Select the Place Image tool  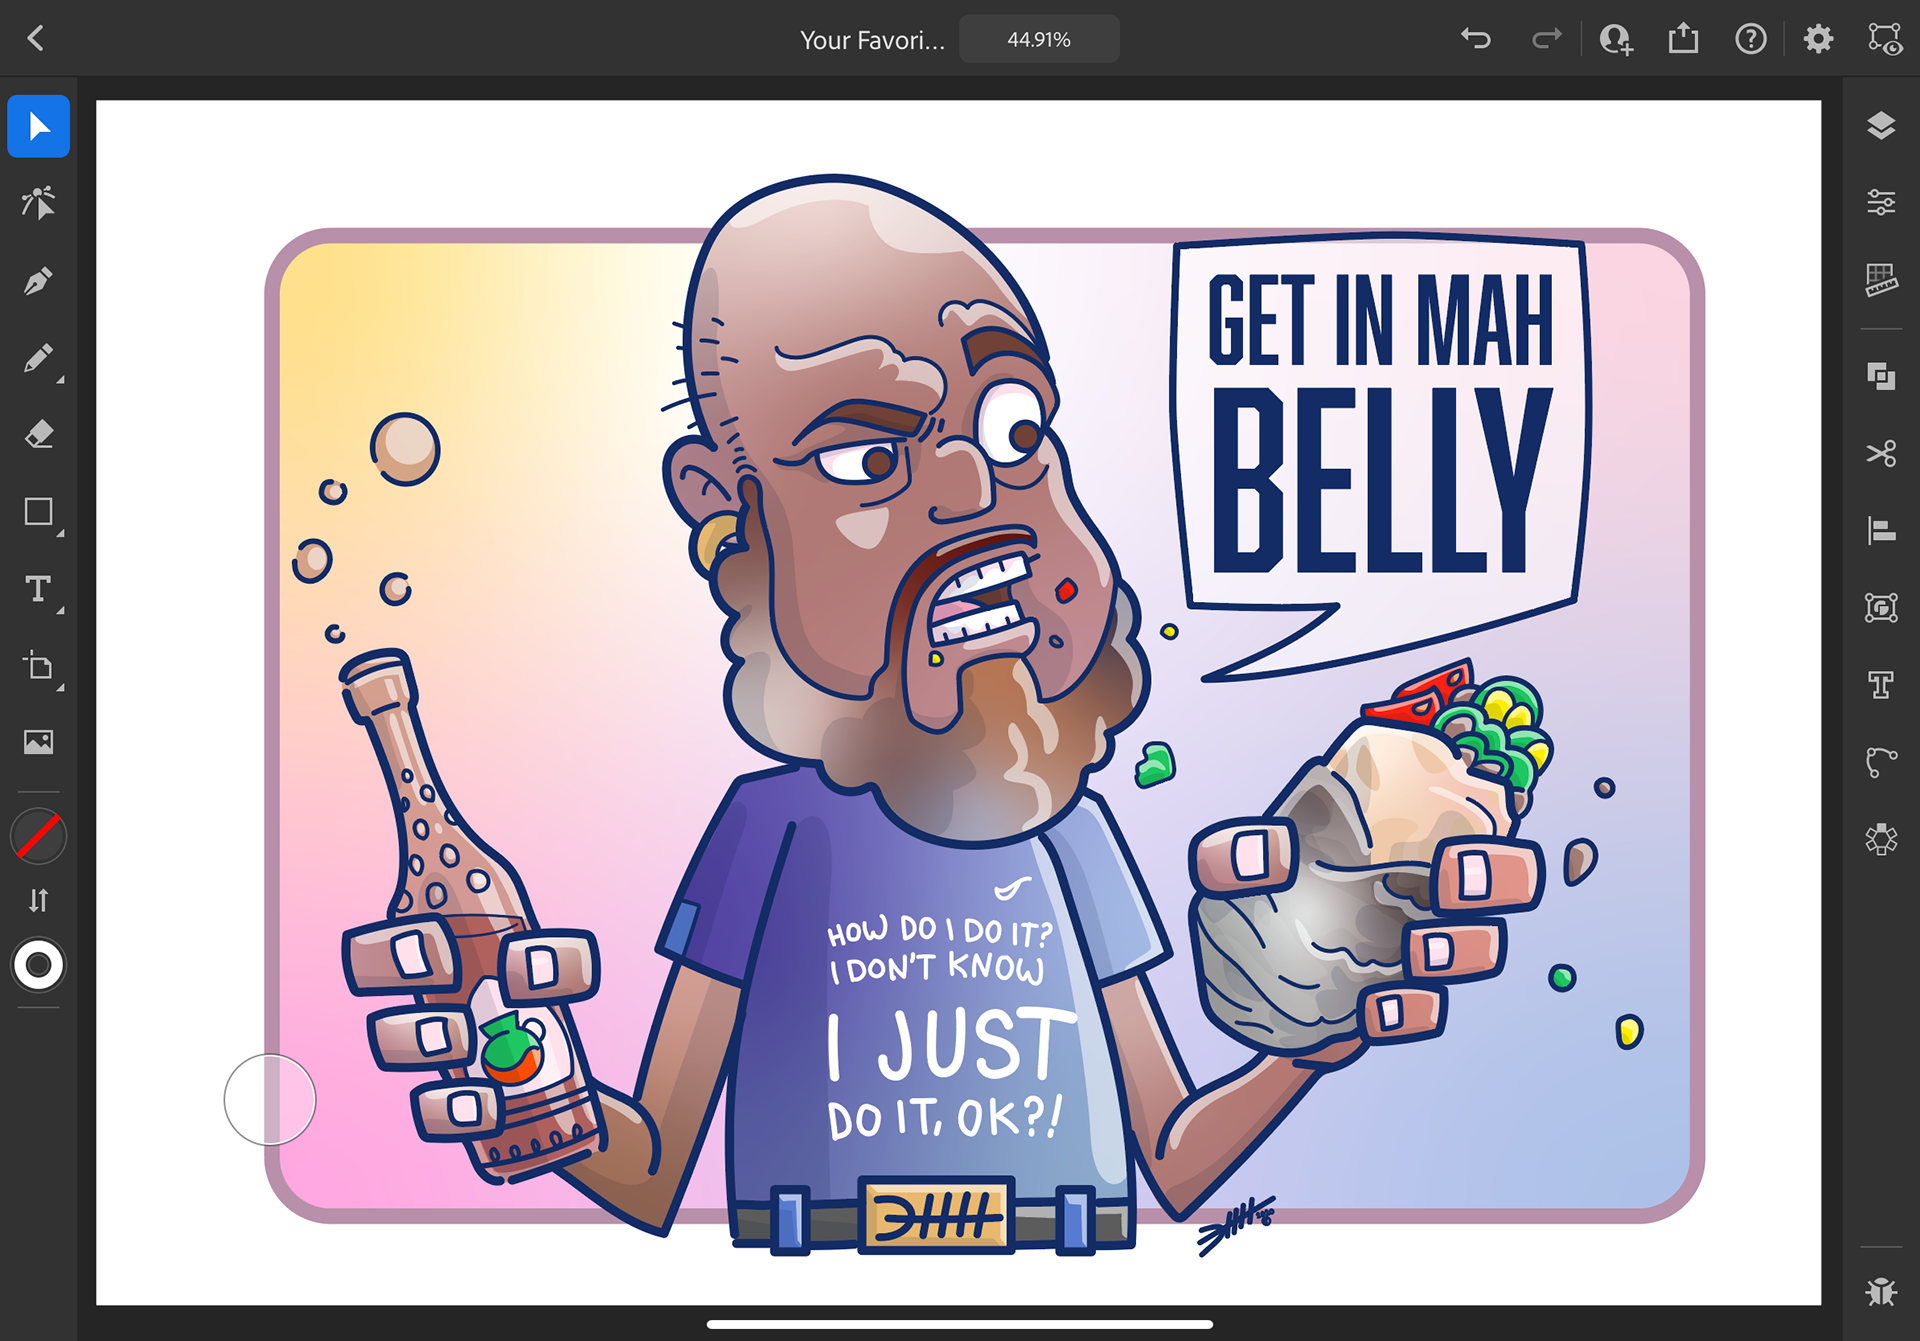[38, 742]
